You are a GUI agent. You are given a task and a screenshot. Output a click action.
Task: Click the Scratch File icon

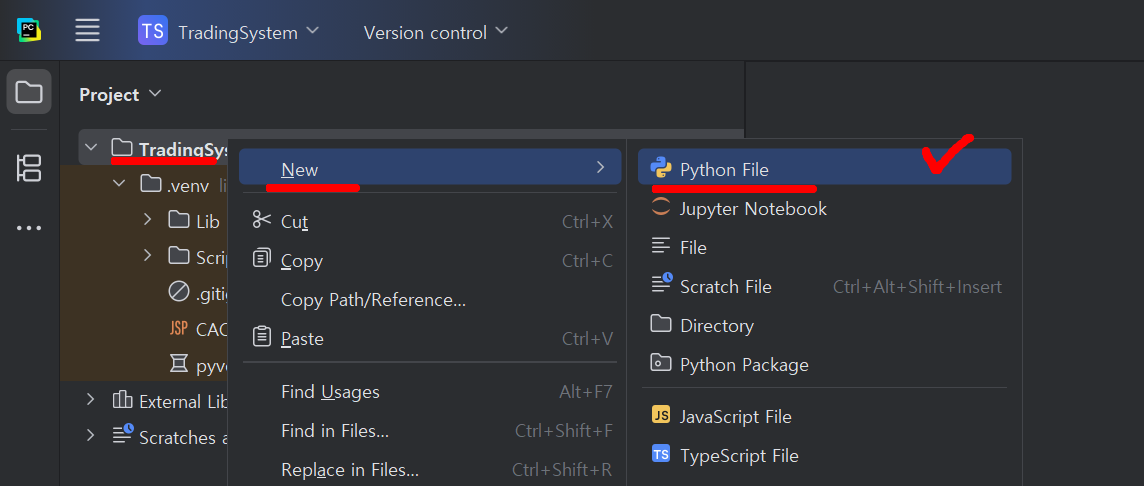pyautogui.click(x=662, y=284)
